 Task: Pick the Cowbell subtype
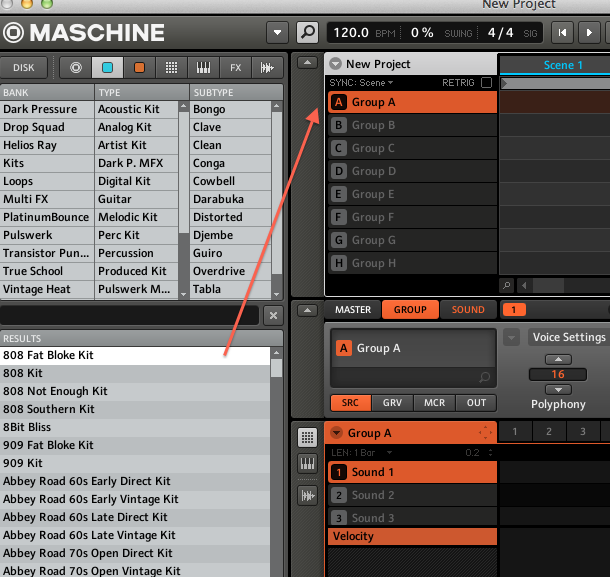230,181
